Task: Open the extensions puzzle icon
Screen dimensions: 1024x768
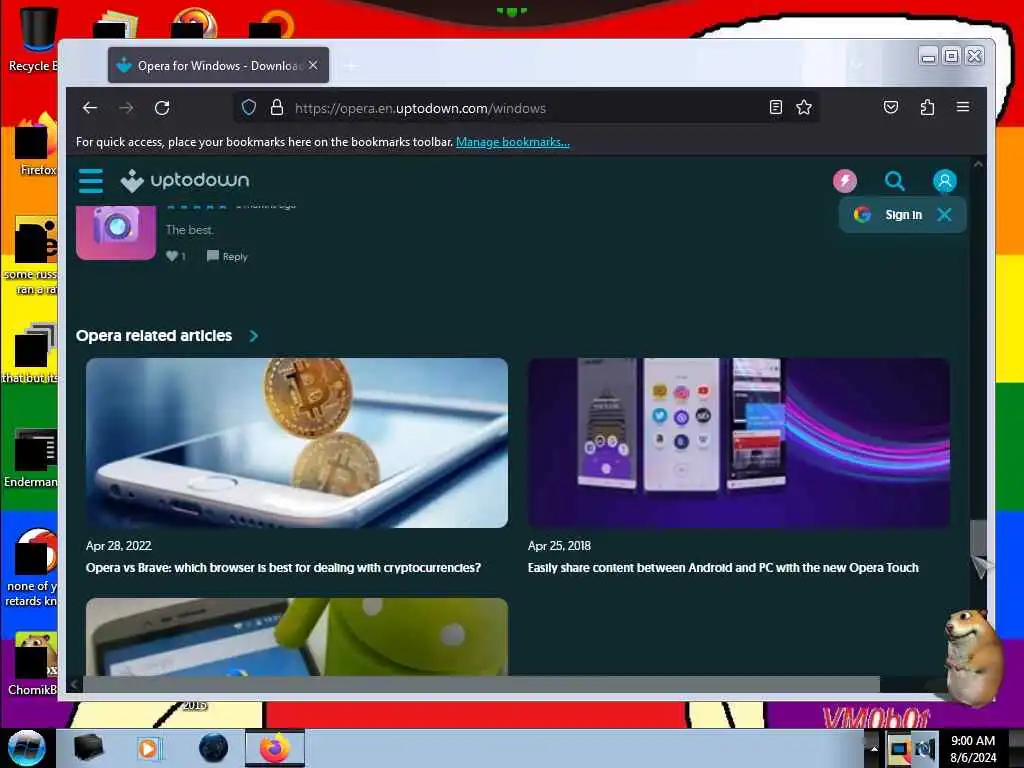Action: (x=927, y=107)
